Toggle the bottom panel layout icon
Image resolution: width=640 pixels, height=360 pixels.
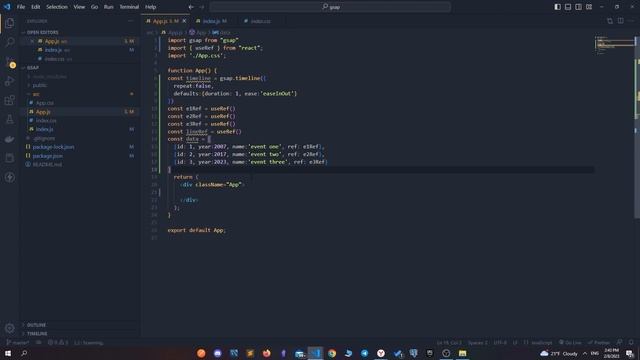568,7
